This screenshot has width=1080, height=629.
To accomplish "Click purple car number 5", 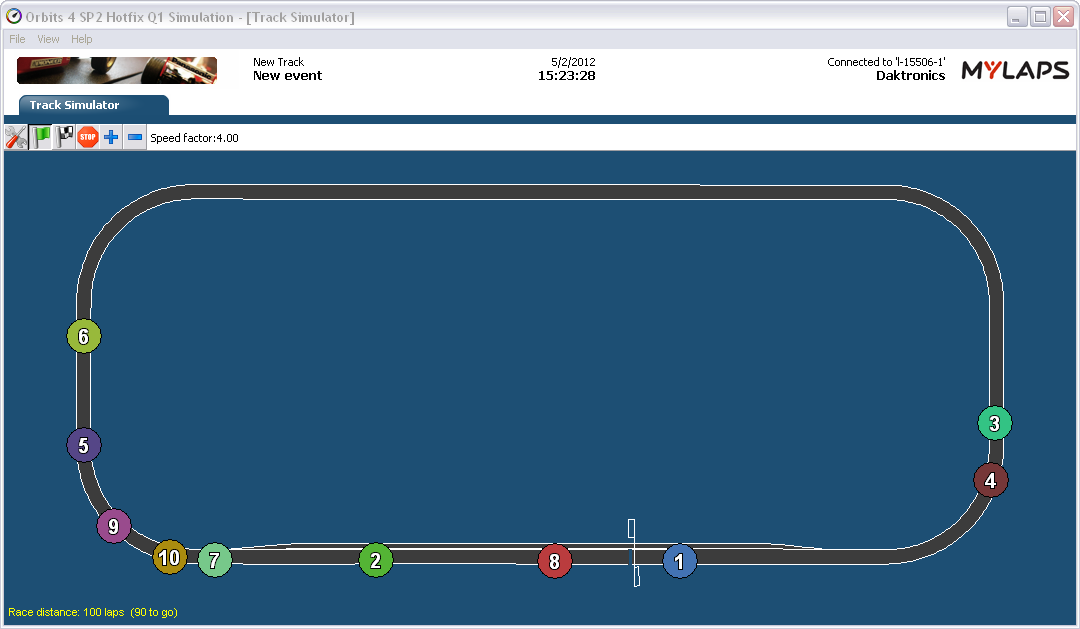I will click(x=84, y=445).
